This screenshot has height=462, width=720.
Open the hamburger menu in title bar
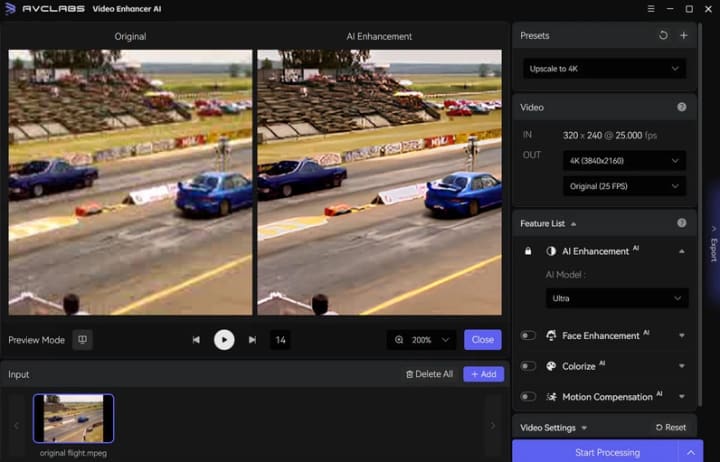tap(651, 9)
